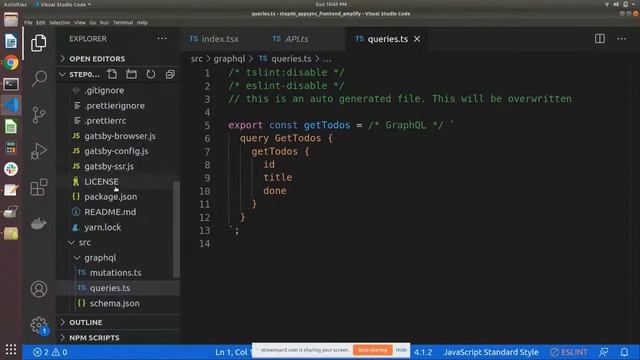
Task: Open the Docker view in activity bar
Action: click(x=39, y=224)
